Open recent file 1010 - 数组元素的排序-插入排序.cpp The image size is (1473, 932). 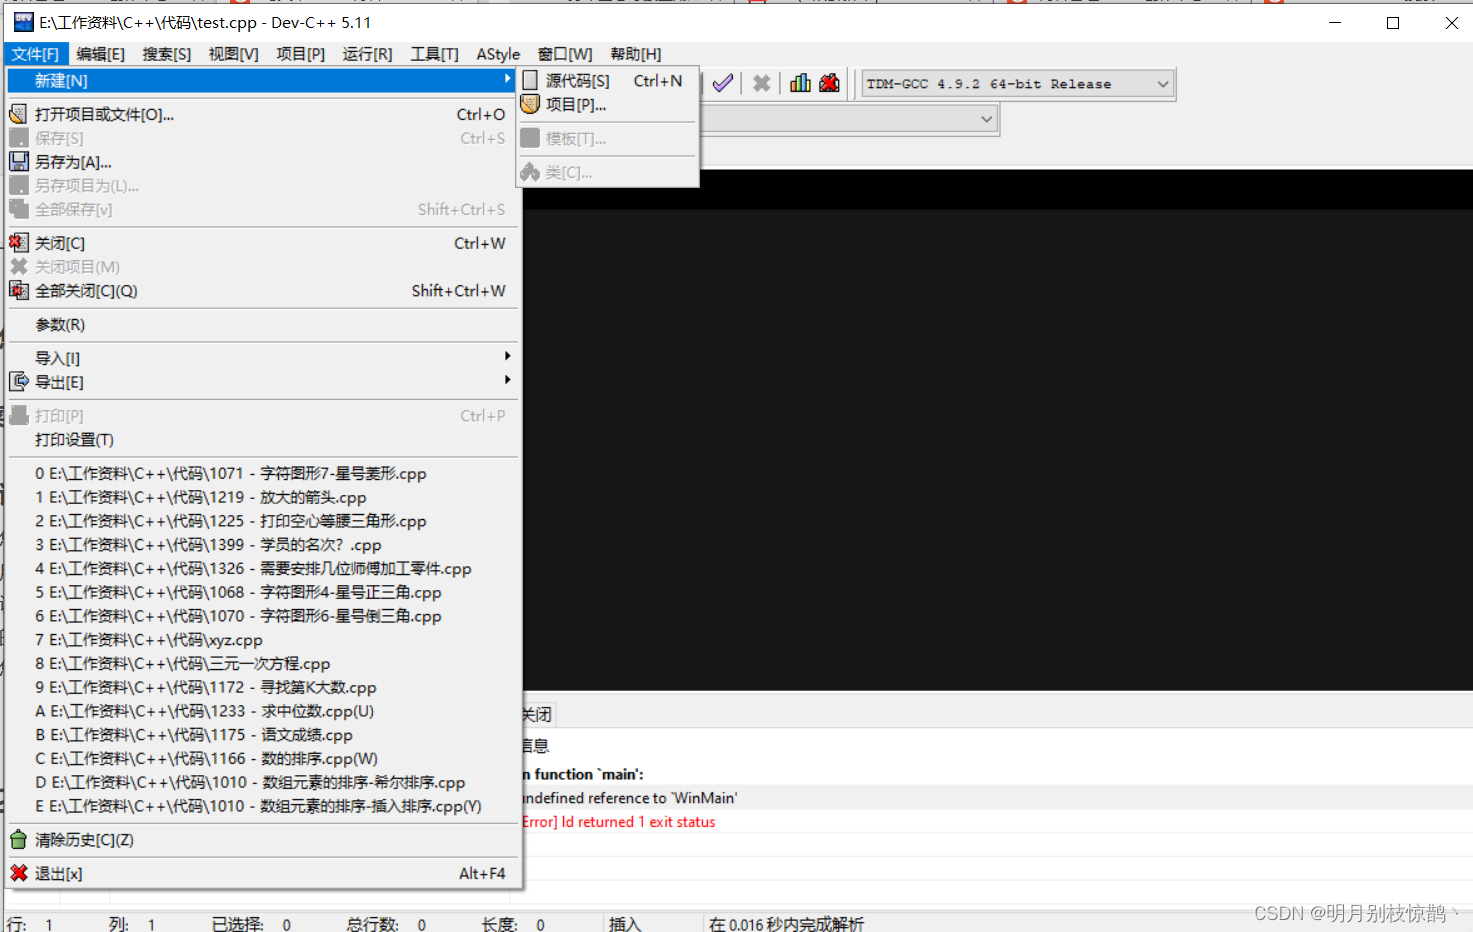263,806
